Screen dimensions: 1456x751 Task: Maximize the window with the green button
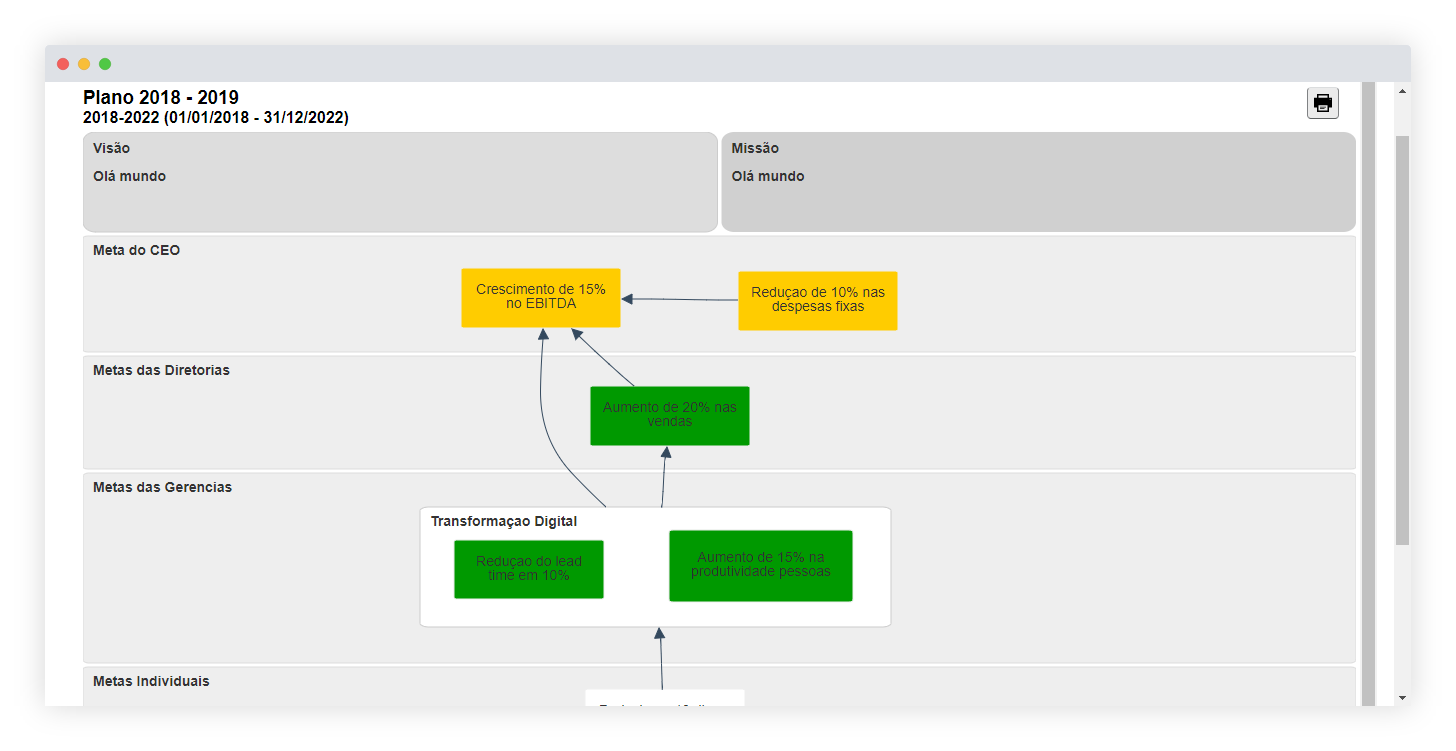(x=105, y=64)
